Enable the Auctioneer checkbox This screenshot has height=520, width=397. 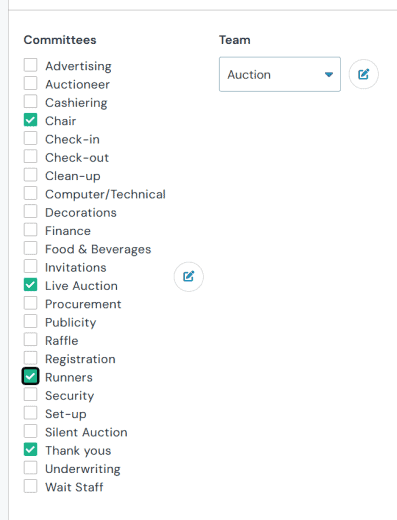(x=30, y=83)
